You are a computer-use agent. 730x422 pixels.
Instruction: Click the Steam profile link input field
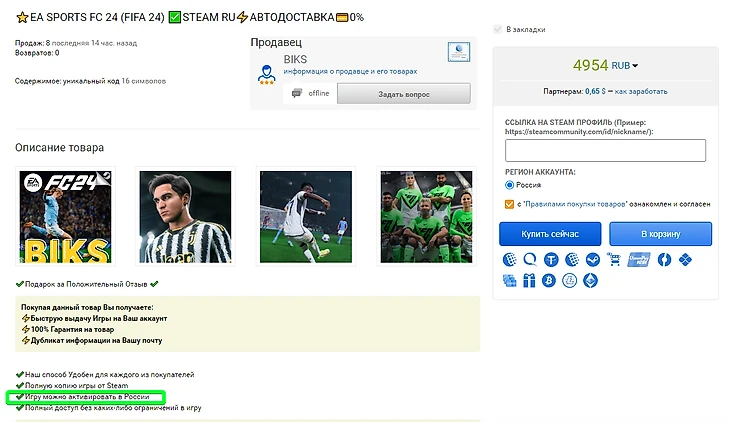(x=605, y=150)
